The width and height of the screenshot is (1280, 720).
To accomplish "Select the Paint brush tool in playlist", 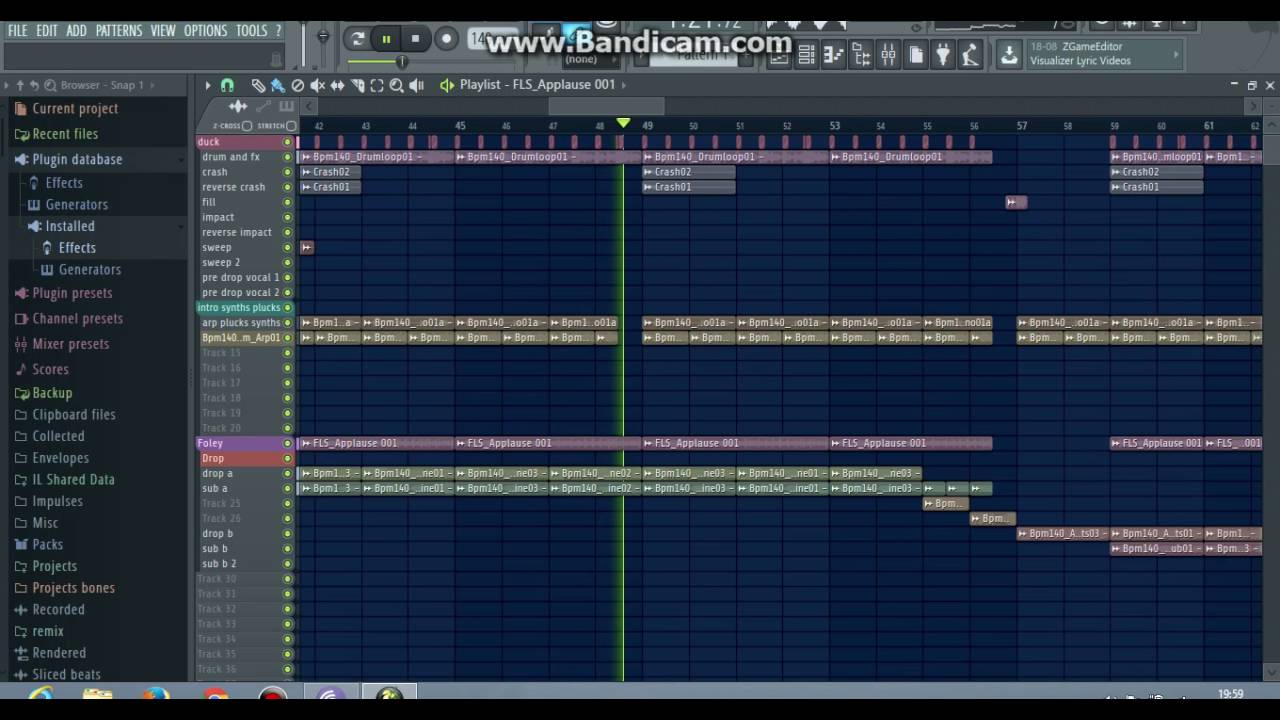I will point(278,85).
